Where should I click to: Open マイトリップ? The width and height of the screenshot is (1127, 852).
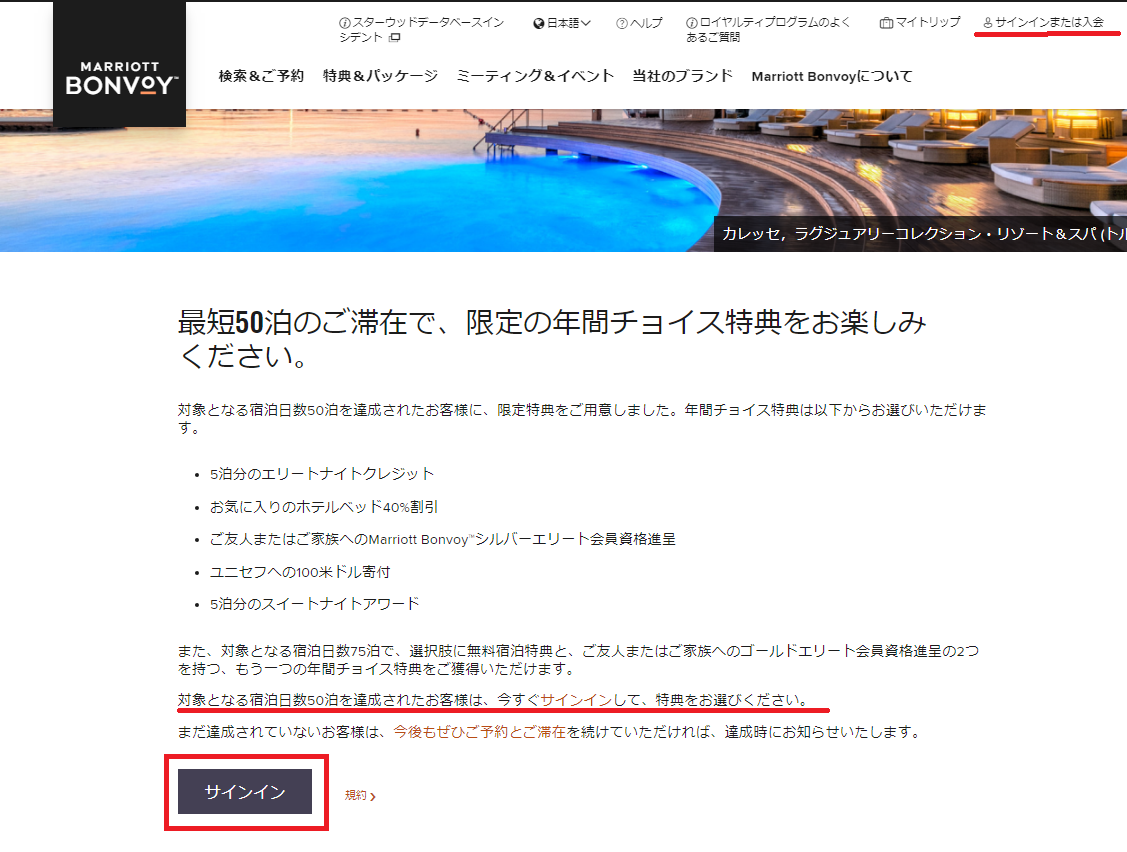coord(920,22)
